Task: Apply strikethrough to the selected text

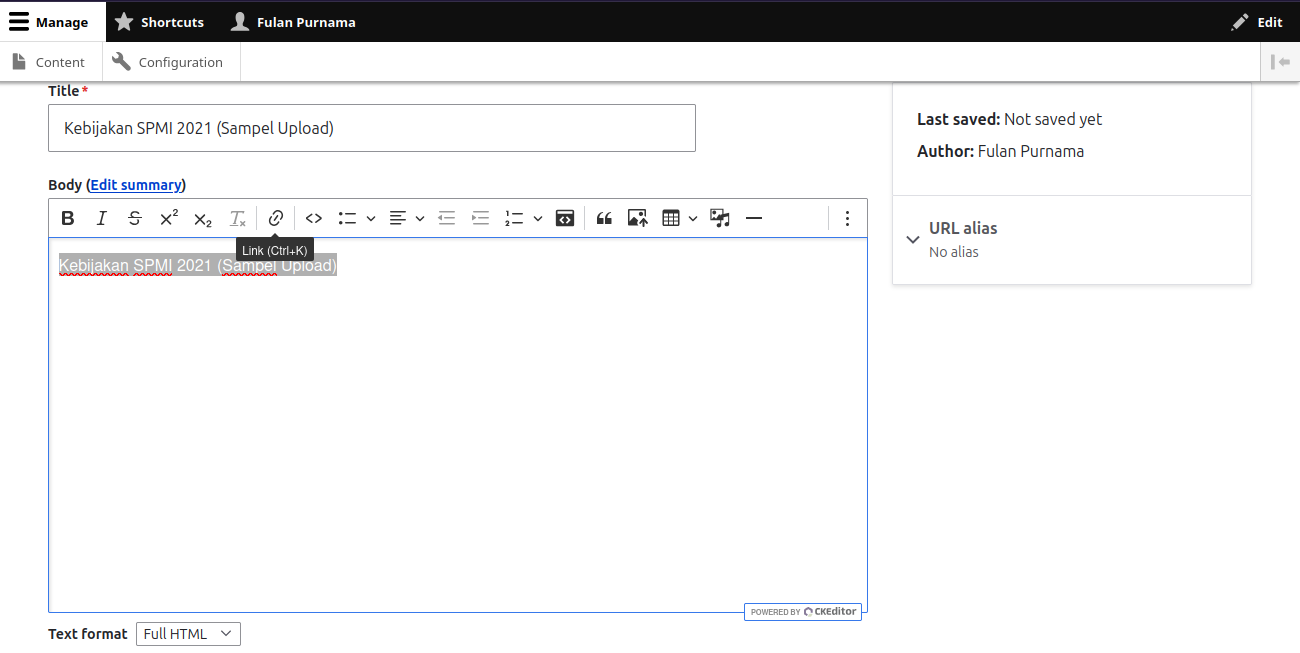Action: click(x=135, y=218)
